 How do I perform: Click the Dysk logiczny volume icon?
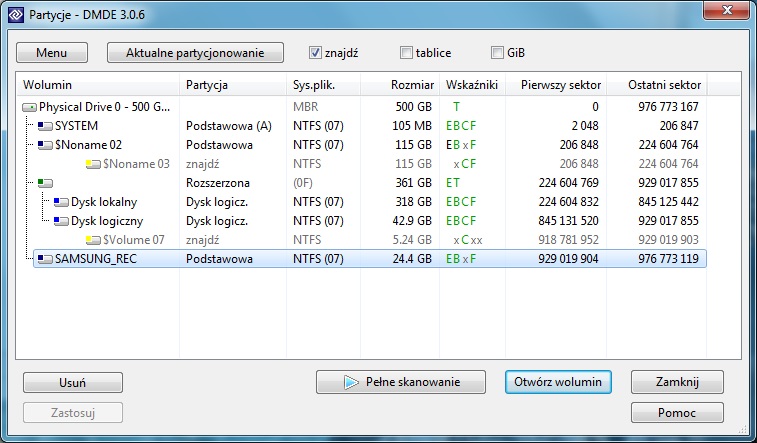click(61, 222)
